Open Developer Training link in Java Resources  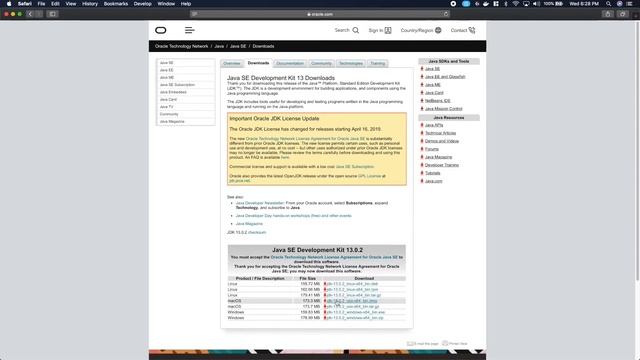442,165
